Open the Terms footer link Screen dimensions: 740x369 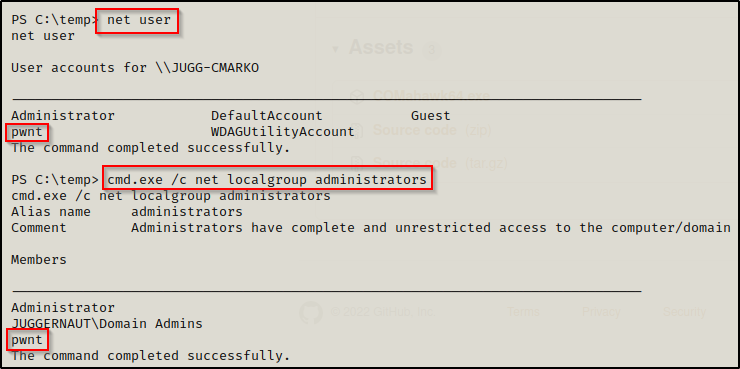click(x=523, y=312)
